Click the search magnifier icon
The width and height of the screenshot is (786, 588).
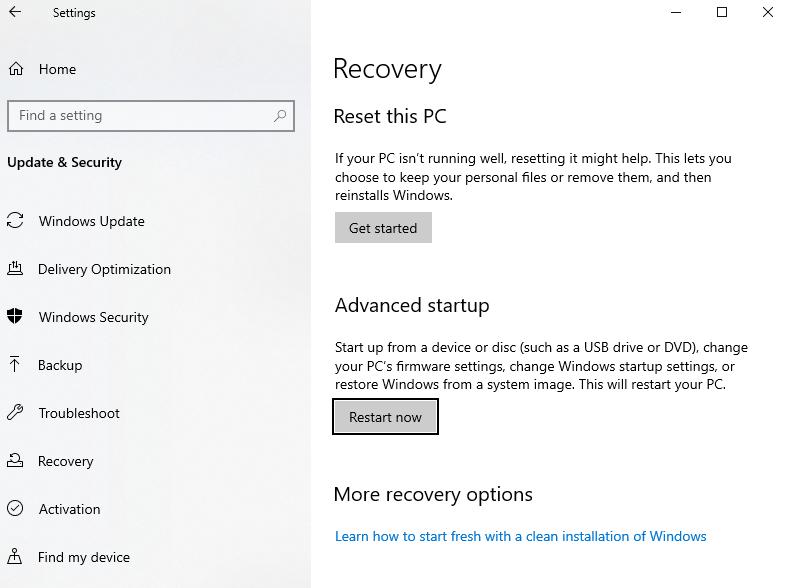(x=280, y=116)
